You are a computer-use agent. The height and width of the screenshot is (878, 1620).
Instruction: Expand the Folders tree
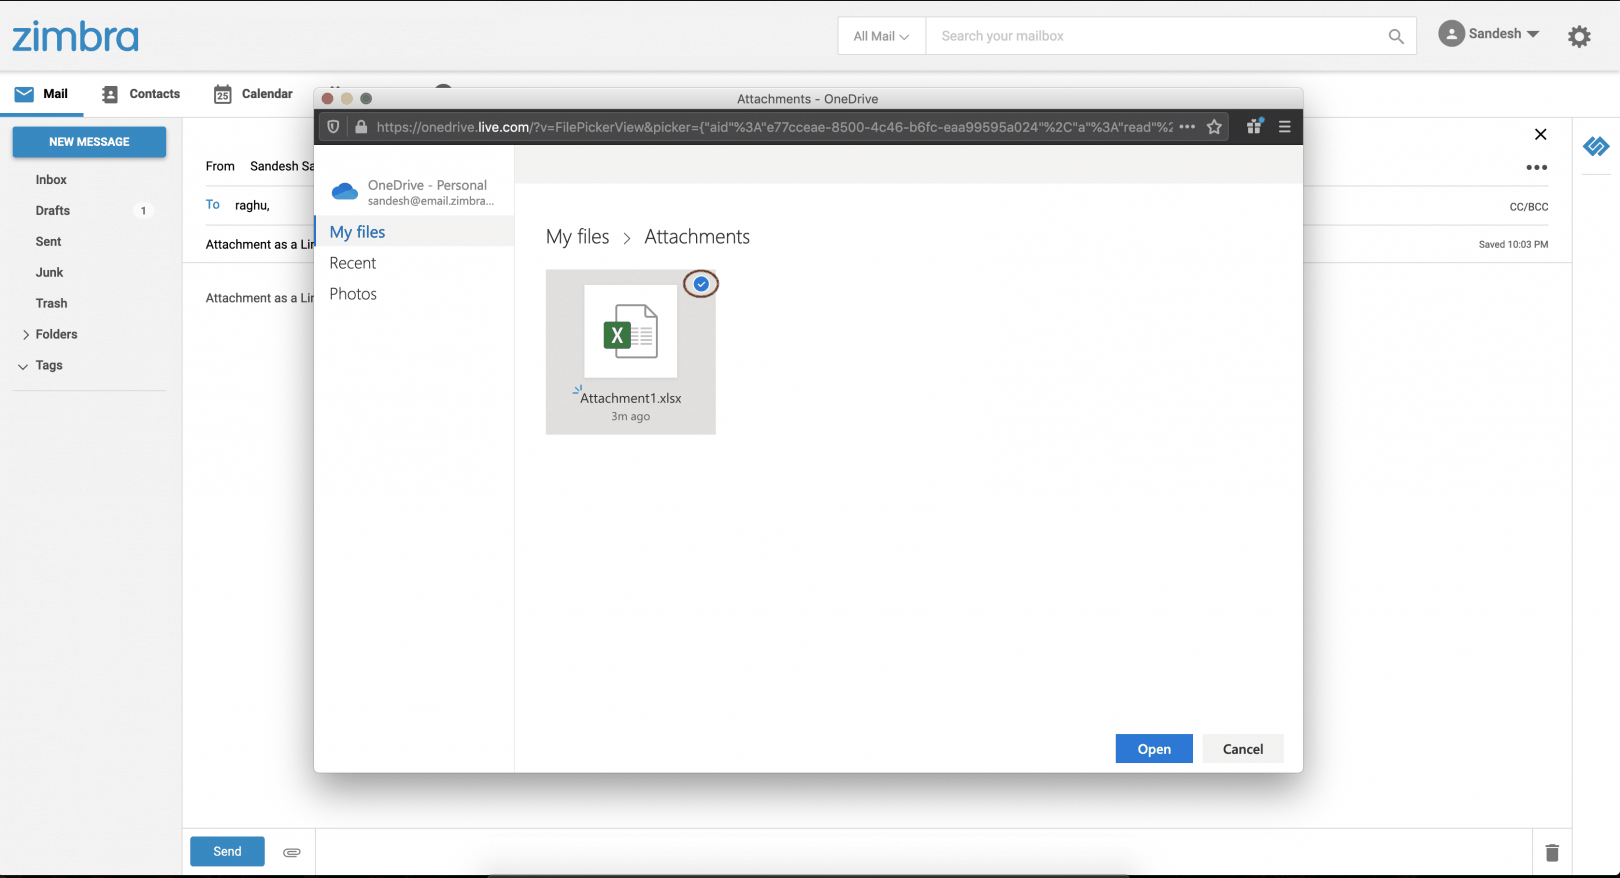tap(26, 335)
